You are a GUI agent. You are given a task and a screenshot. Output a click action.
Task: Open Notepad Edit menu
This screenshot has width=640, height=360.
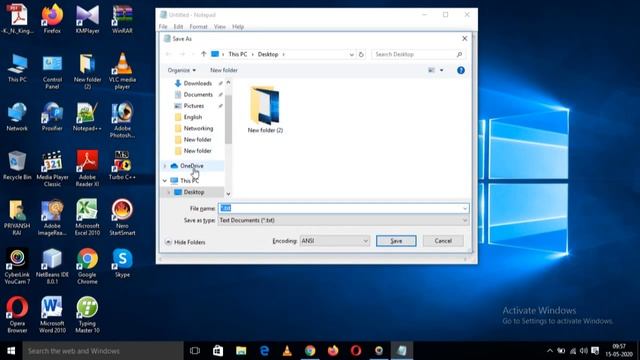[x=178, y=27]
